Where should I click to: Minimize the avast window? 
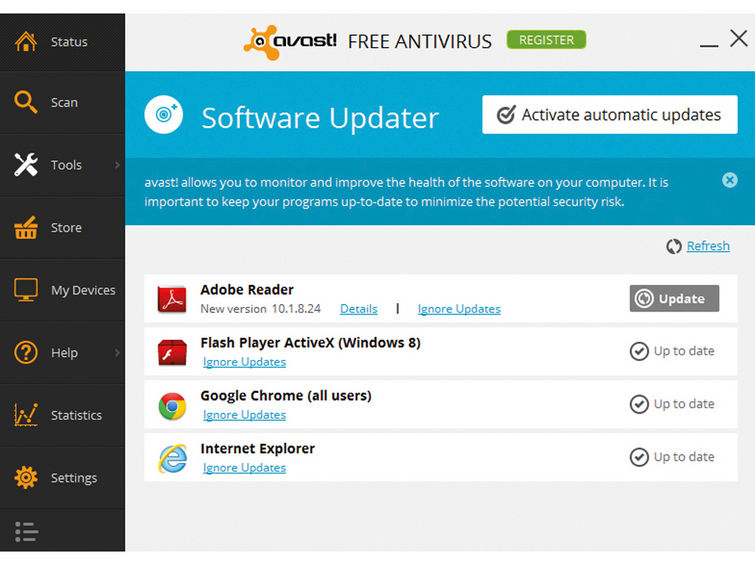(709, 45)
